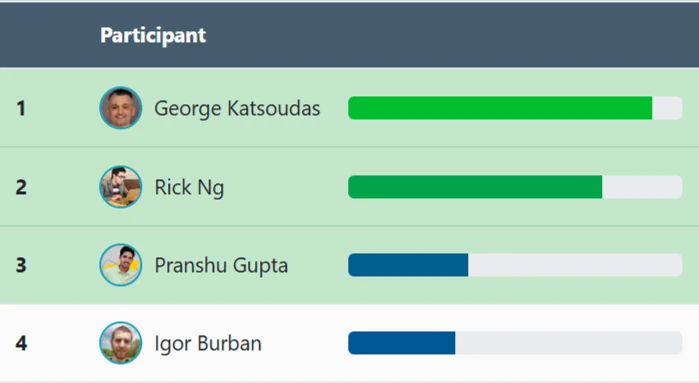Click George Katsoudas's green progress bar
This screenshot has height=383, width=699.
500,108
